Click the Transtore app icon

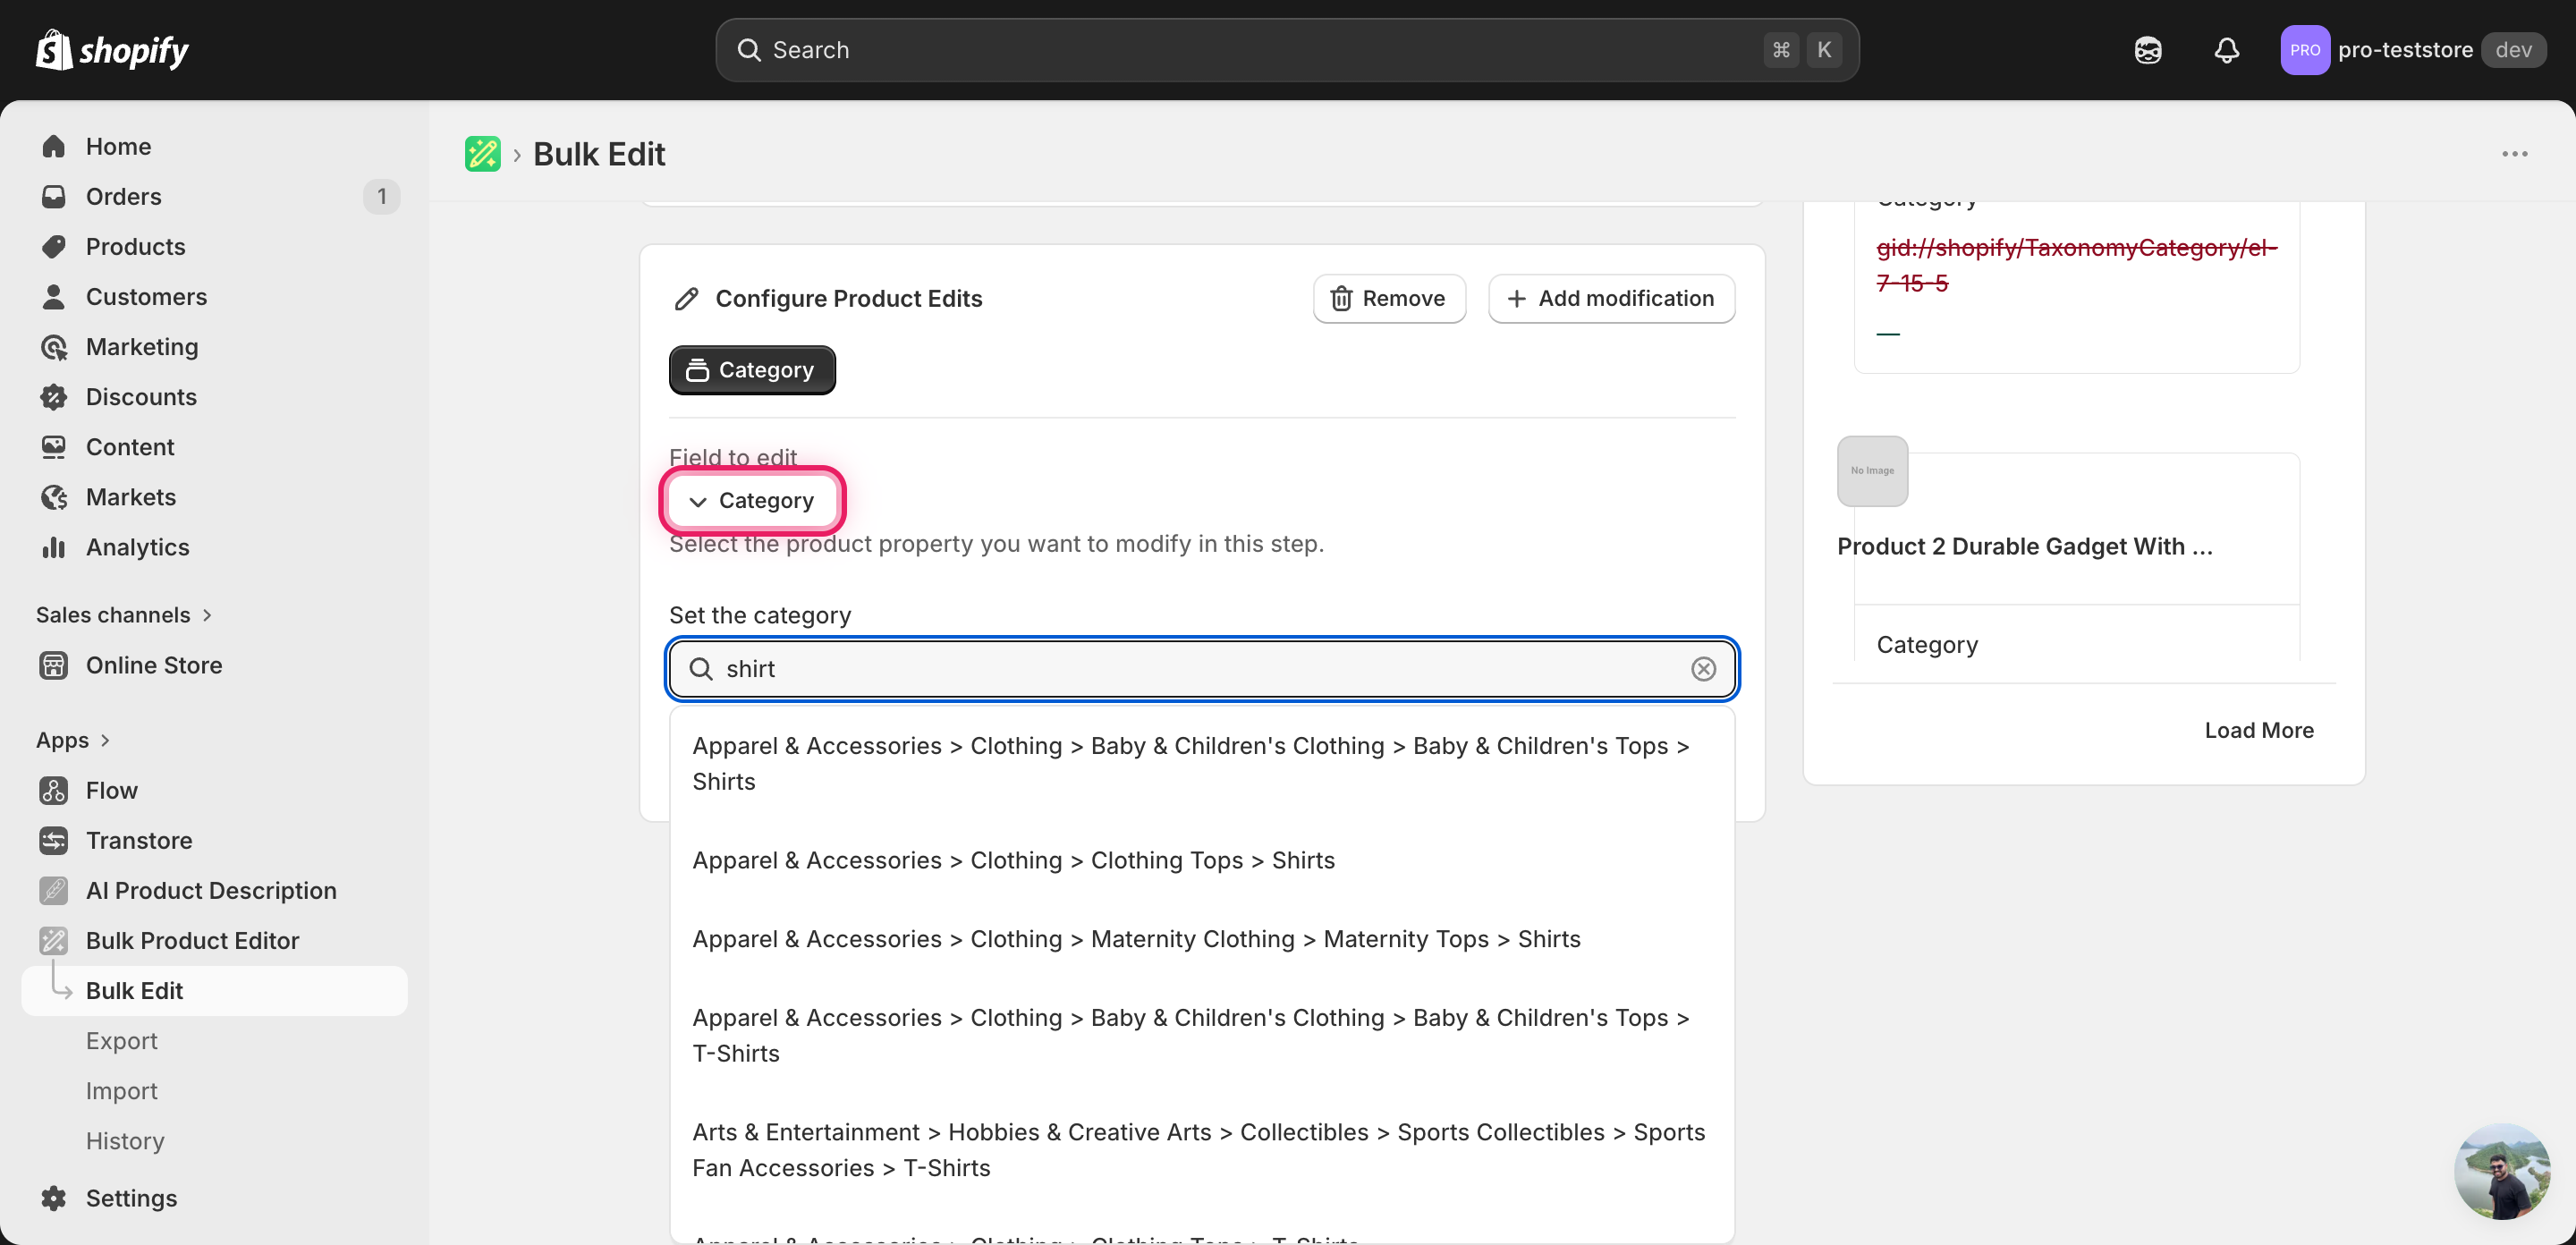click(53, 839)
